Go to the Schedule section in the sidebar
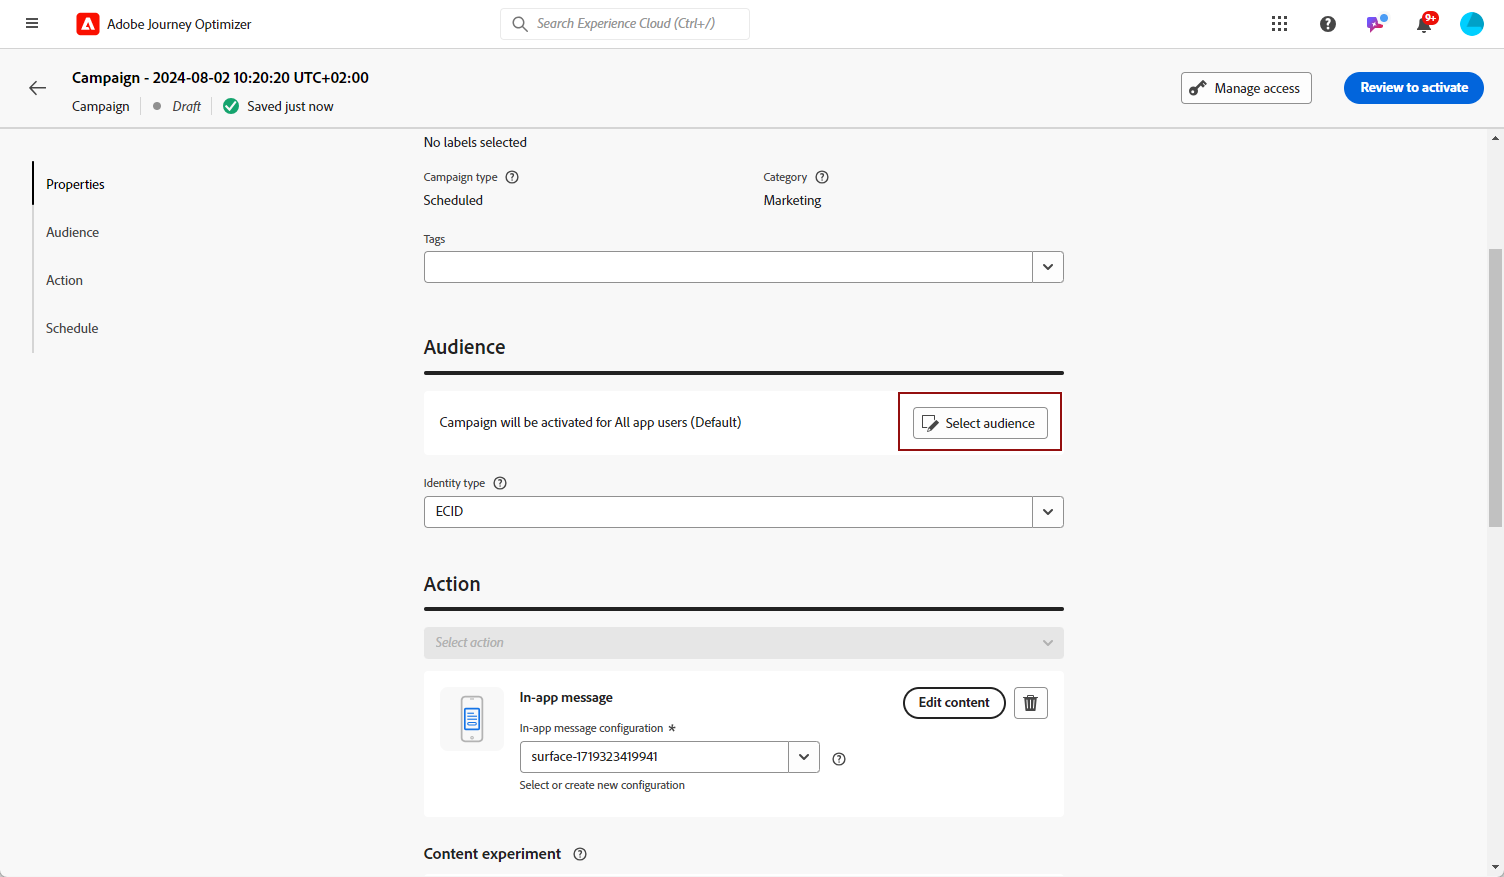This screenshot has width=1504, height=877. (x=72, y=328)
